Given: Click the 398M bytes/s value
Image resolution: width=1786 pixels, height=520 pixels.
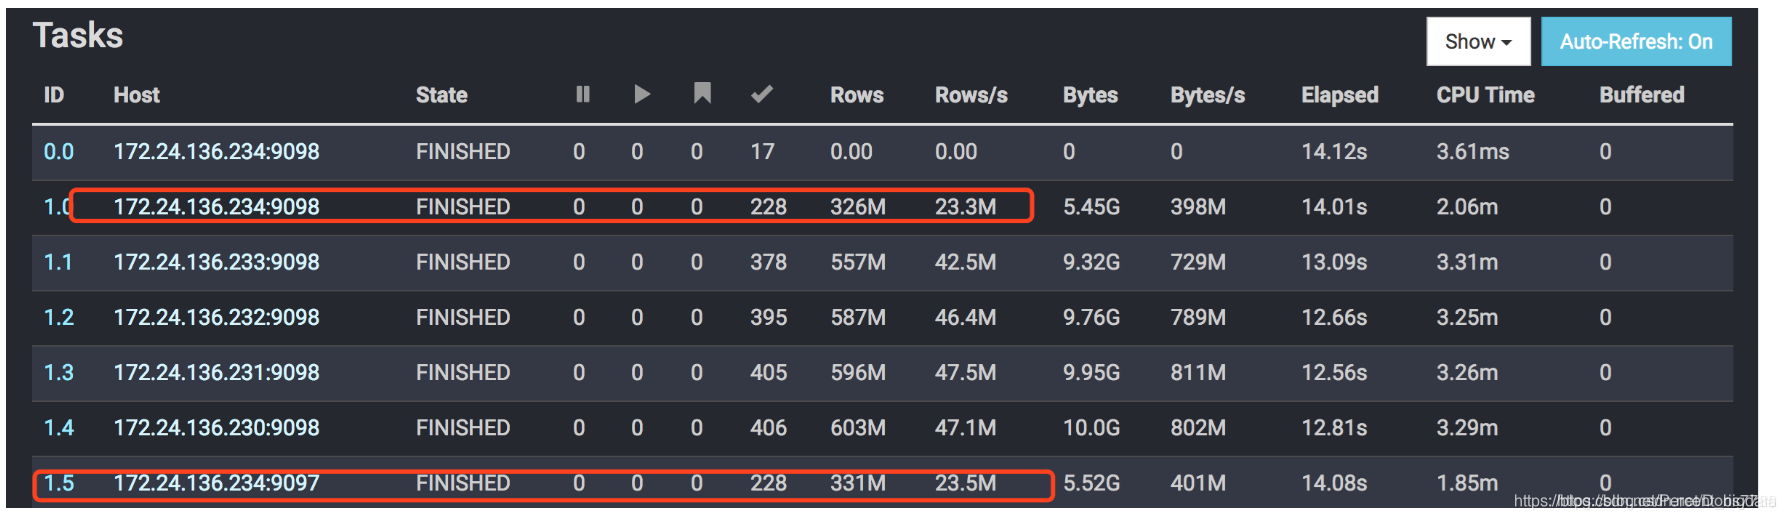Looking at the screenshot, I should tap(1199, 207).
